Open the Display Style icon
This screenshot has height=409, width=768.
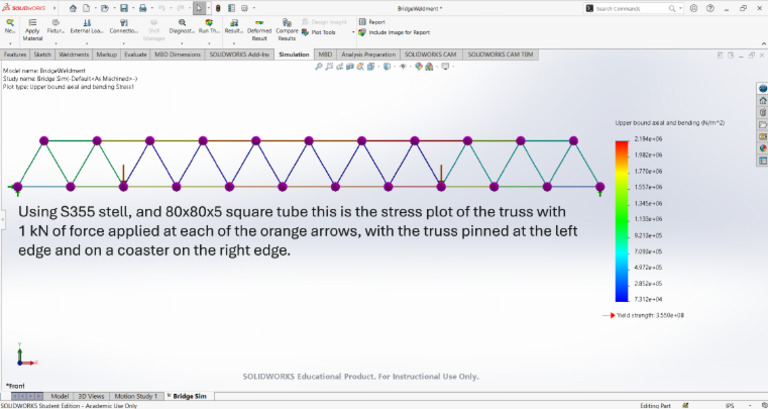(386, 67)
